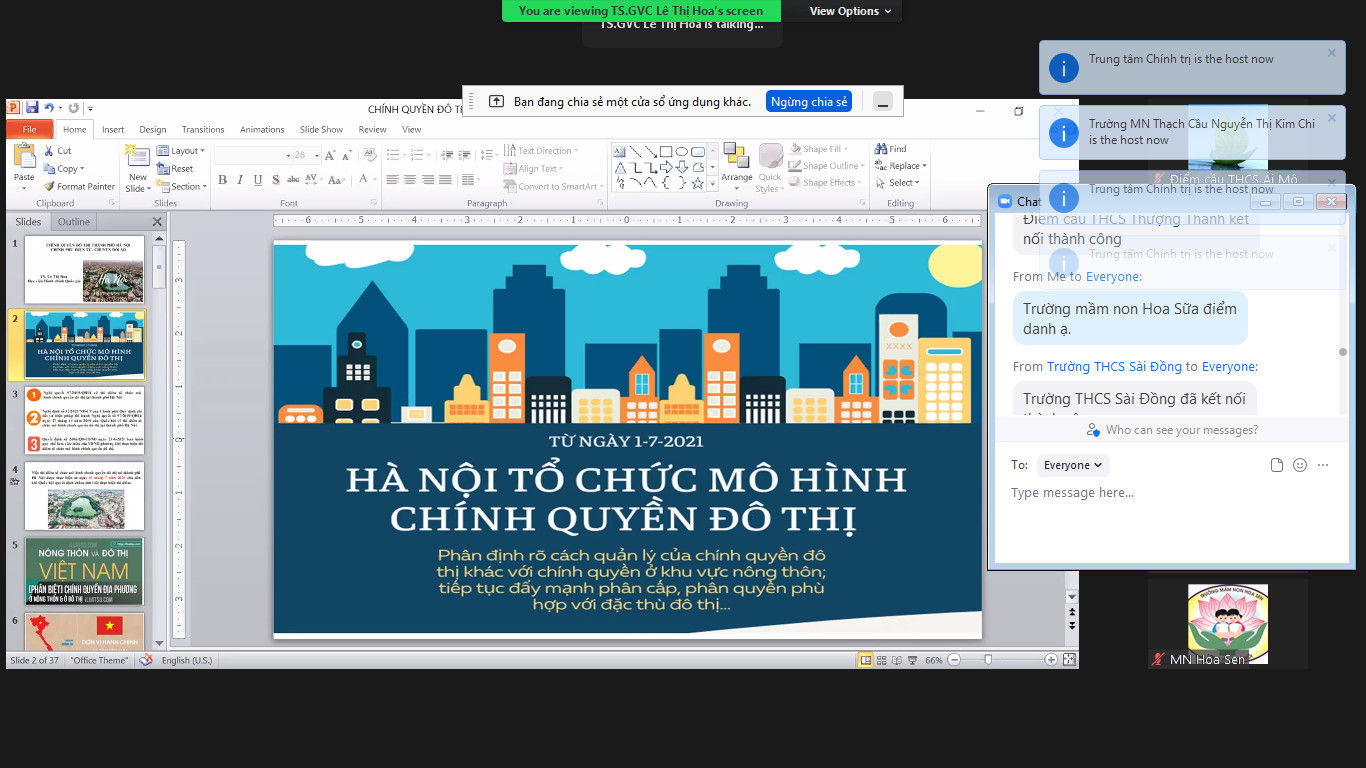Toggle Italic formatting in Font group

(240, 180)
